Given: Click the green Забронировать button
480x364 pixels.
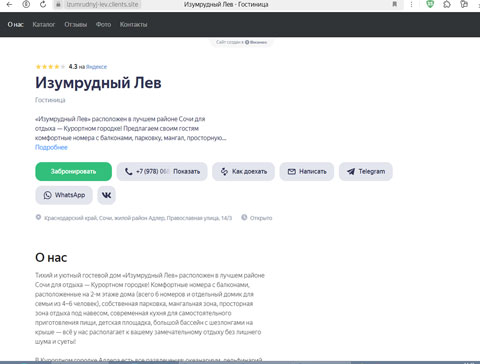Looking at the screenshot, I should (x=73, y=171).
